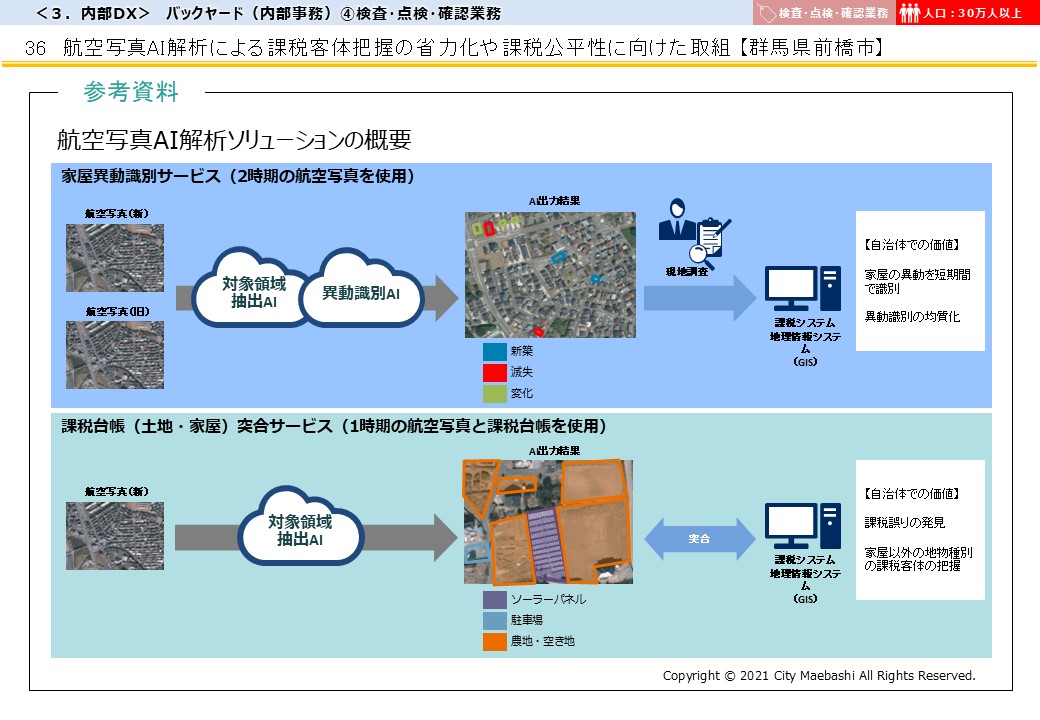Click the population people icon in the red tag
This screenshot has height=720, width=1040.
click(909, 13)
